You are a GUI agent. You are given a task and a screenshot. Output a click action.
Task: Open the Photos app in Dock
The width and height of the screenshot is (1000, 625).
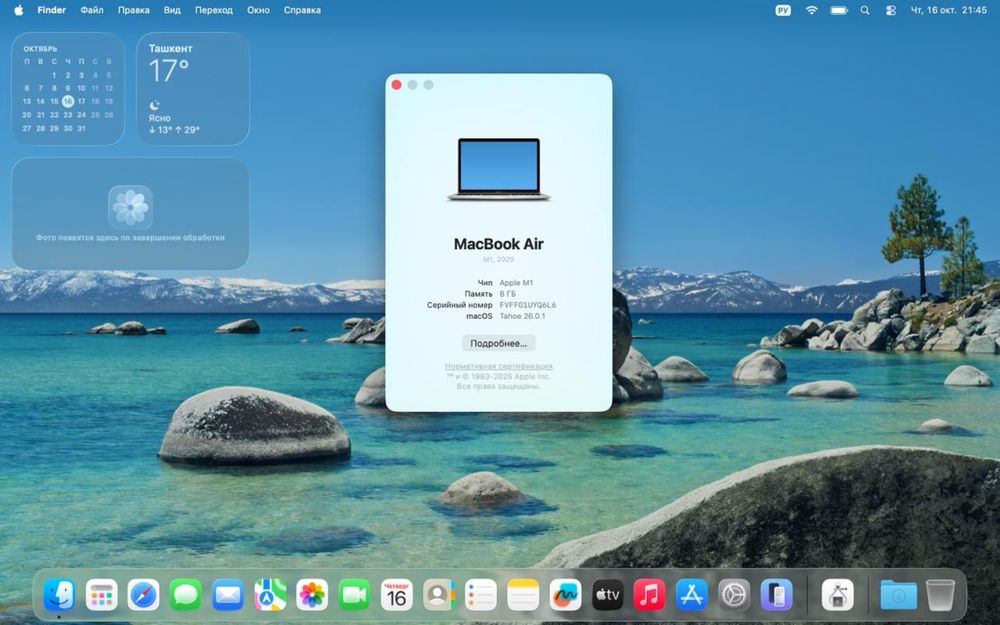[312, 595]
